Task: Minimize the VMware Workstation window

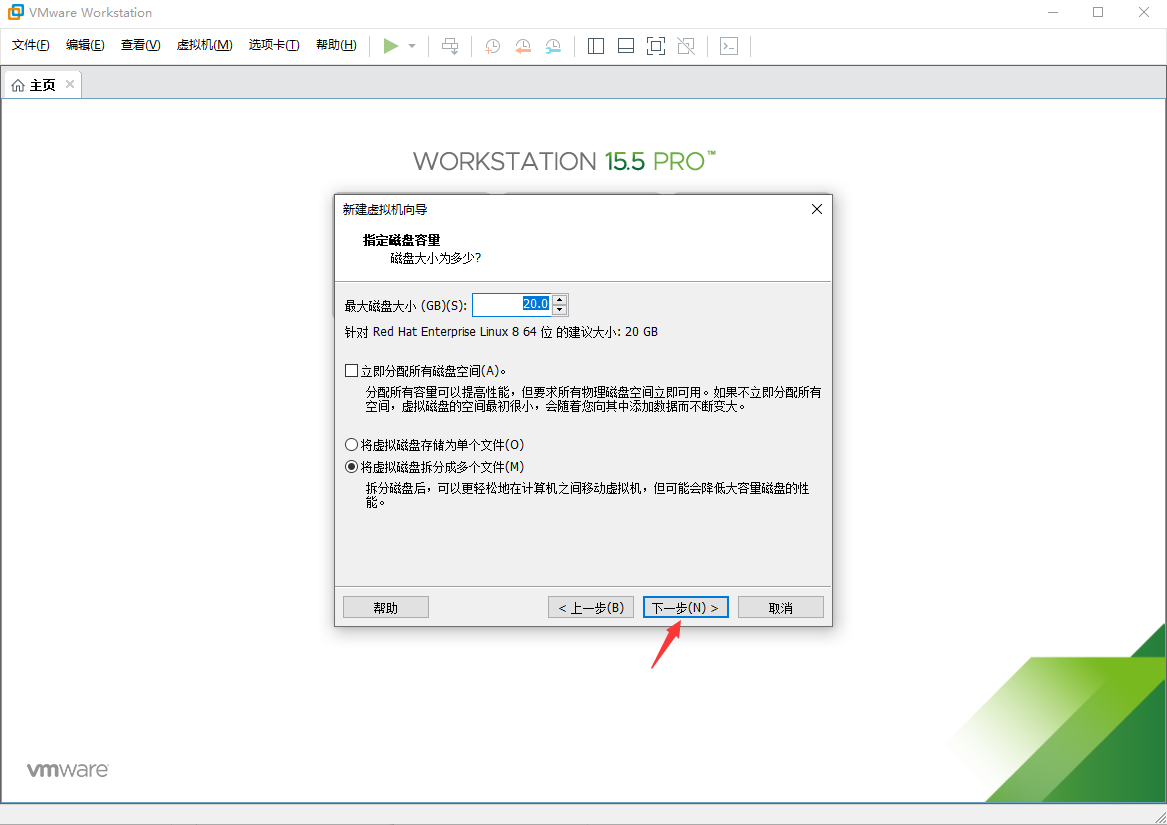Action: (x=1053, y=12)
